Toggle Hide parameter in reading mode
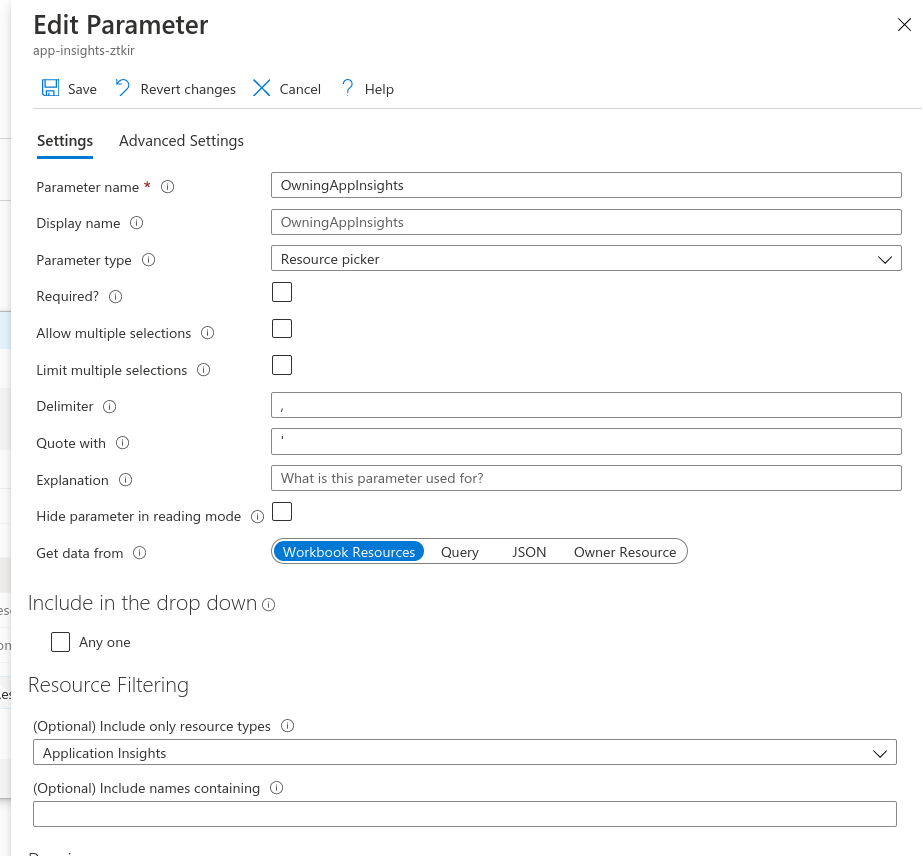This screenshot has width=923, height=856. tap(282, 512)
